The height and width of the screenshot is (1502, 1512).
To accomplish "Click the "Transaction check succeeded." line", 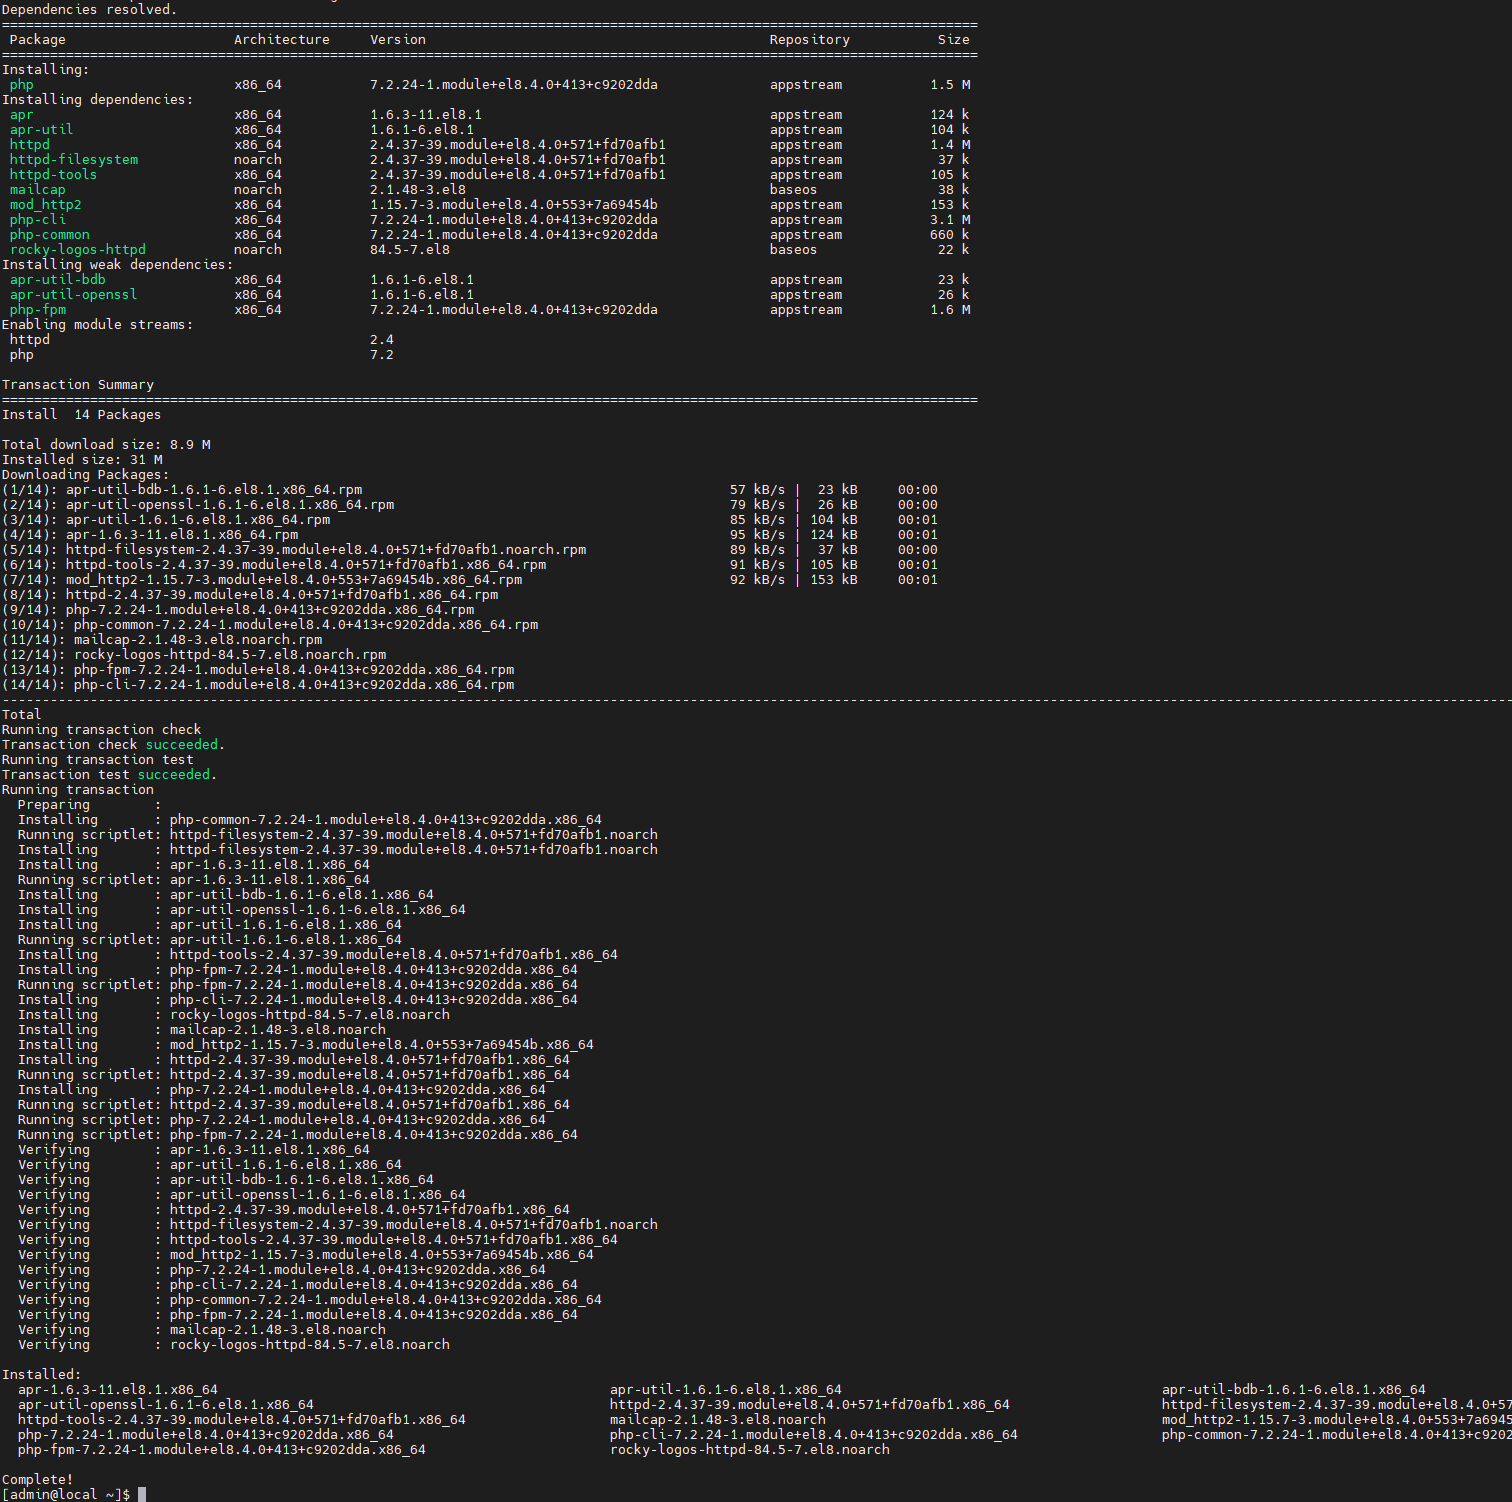I will [x=113, y=745].
